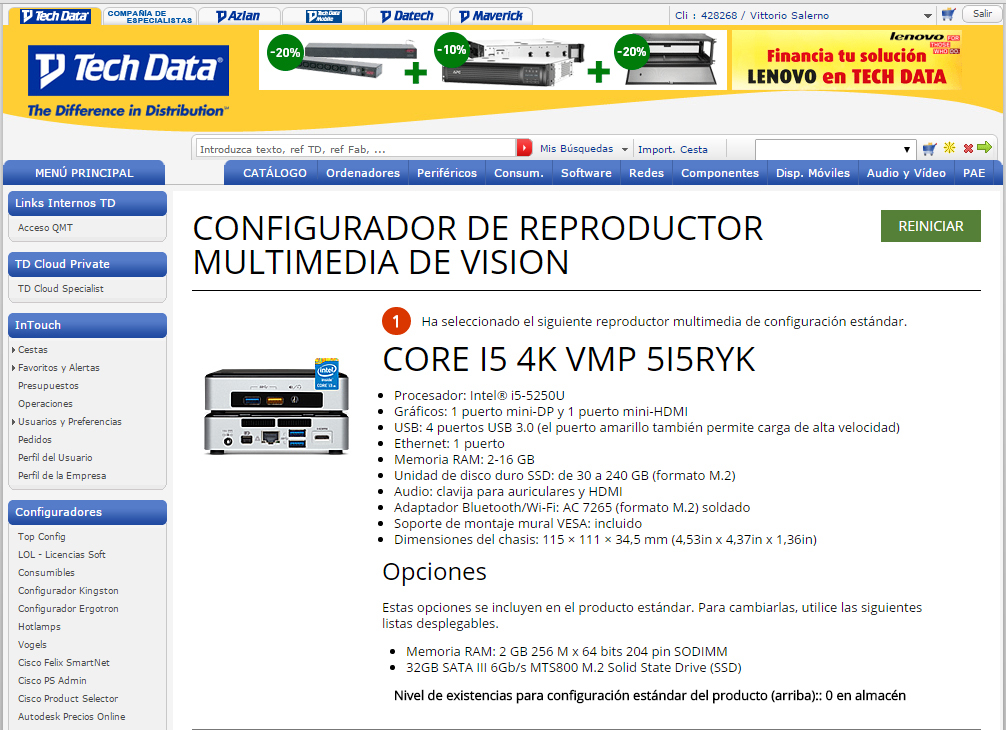This screenshot has width=1006, height=730.
Task: Click the red search arrow button
Action: pos(525,149)
